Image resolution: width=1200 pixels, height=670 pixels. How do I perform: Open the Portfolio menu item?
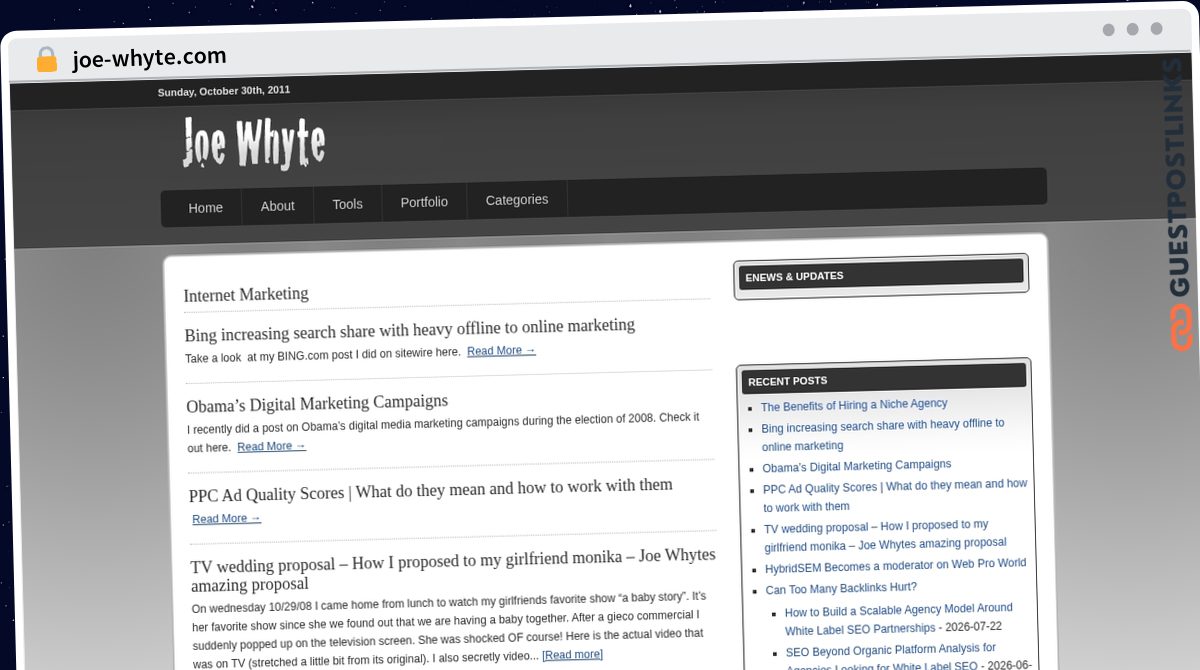424,202
